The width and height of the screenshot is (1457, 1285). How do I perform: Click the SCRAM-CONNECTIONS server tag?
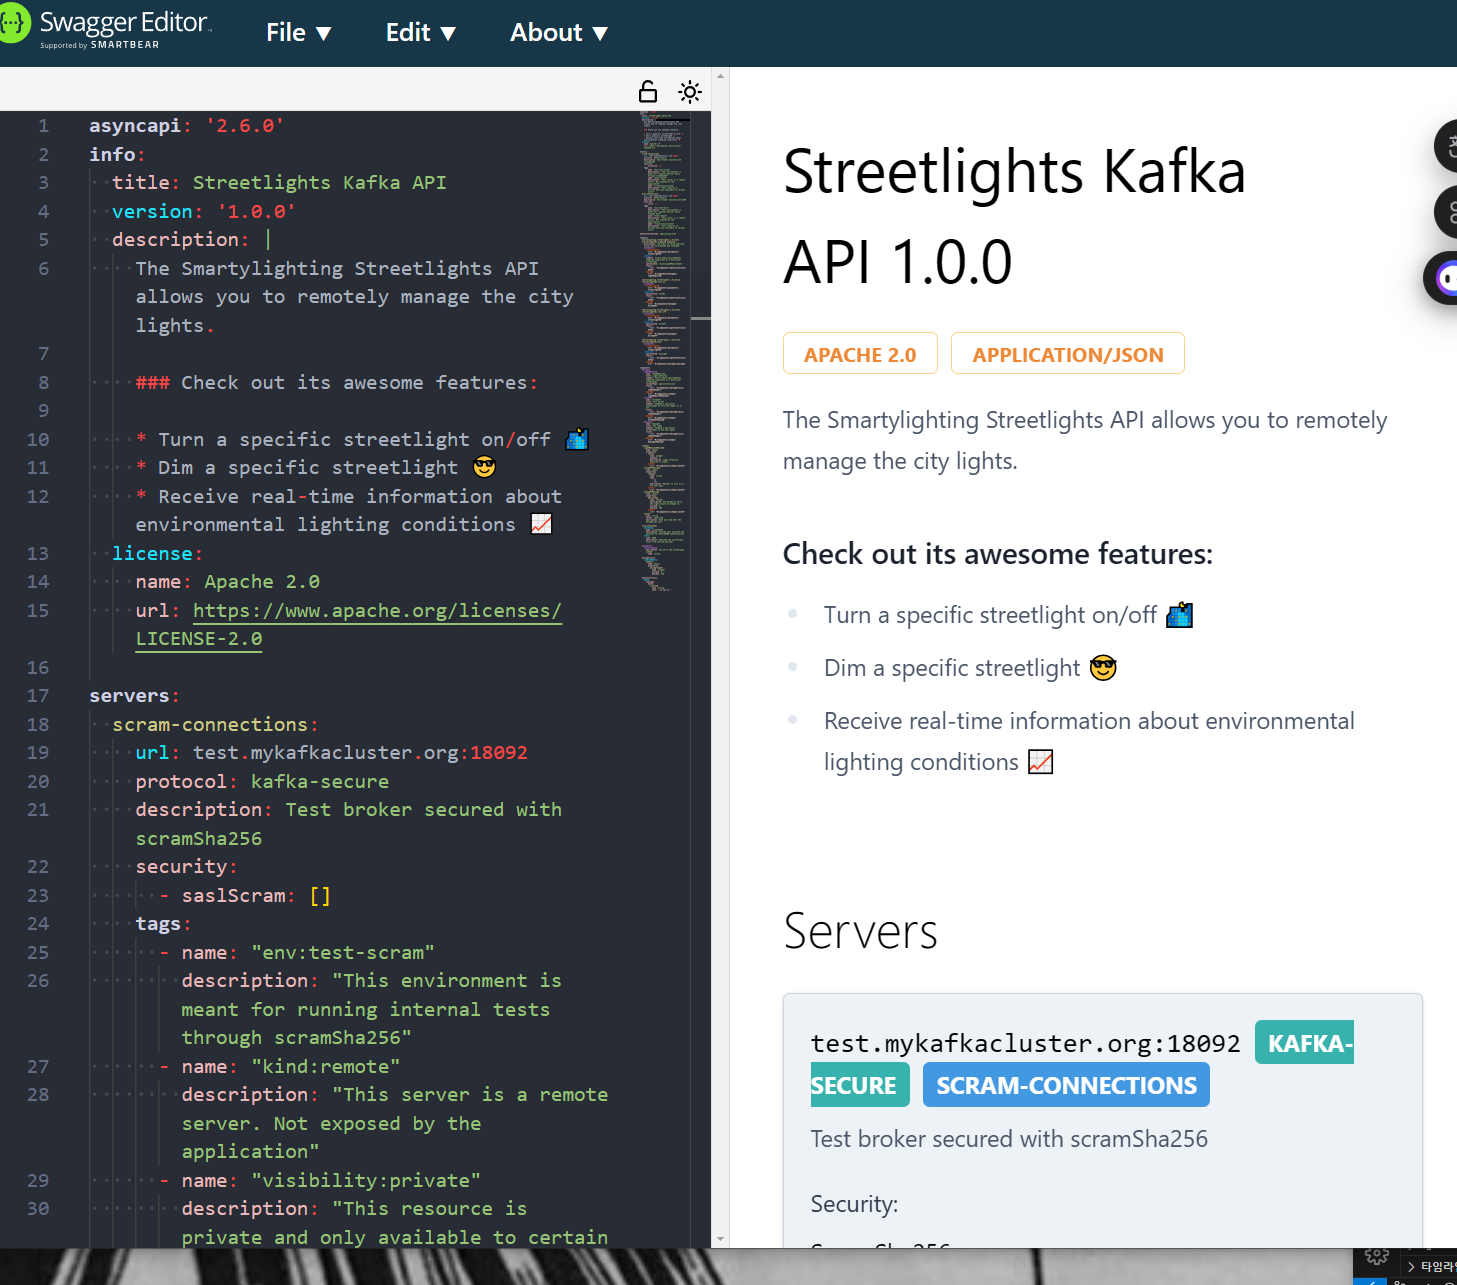(x=1066, y=1085)
